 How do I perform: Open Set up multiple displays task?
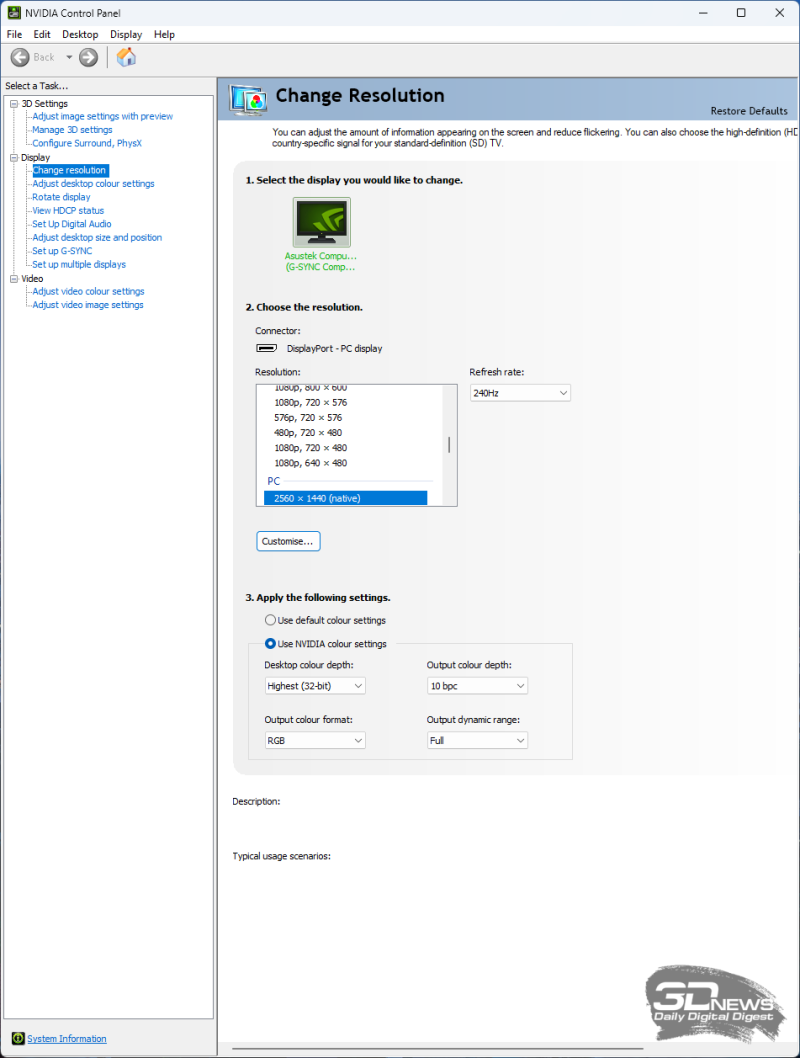[x=79, y=264]
